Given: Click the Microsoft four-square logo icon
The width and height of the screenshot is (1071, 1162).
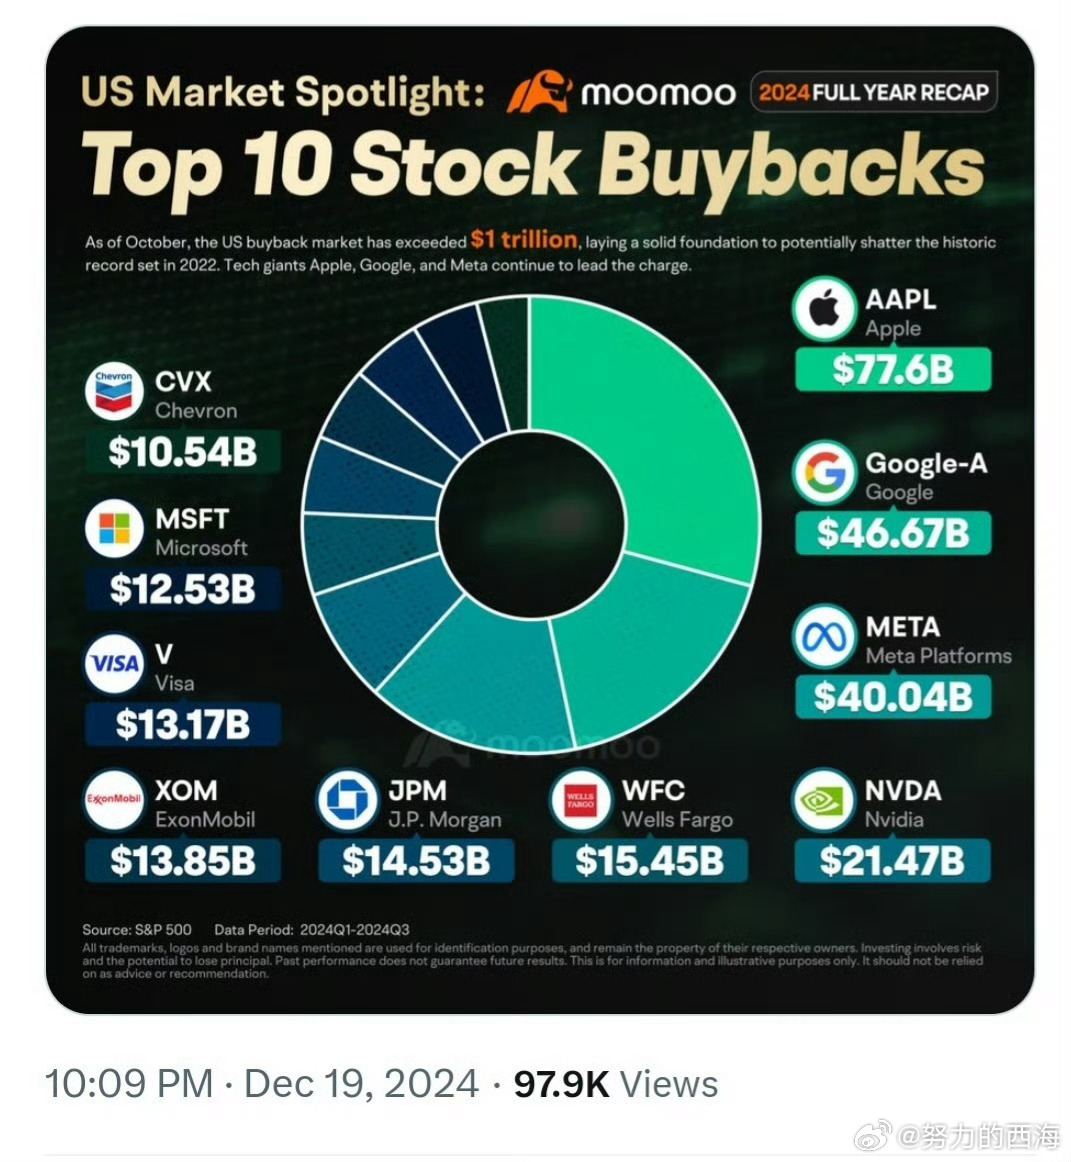Looking at the screenshot, I should coord(113,528).
